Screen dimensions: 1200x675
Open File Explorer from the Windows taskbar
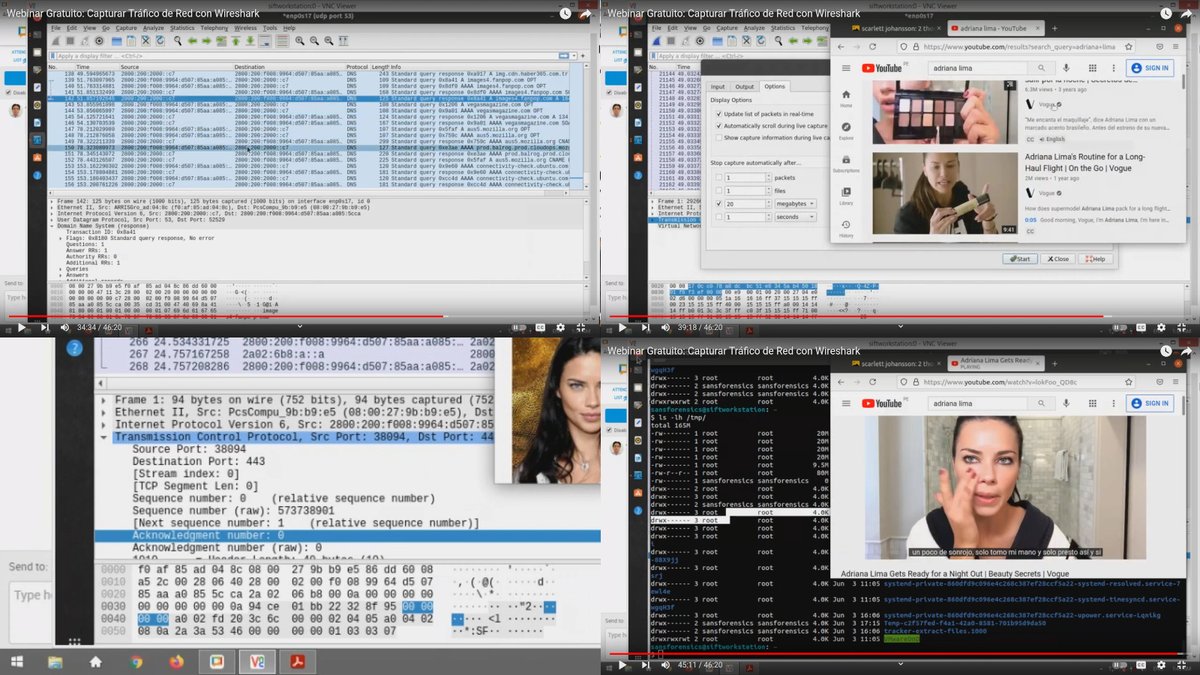(55, 661)
